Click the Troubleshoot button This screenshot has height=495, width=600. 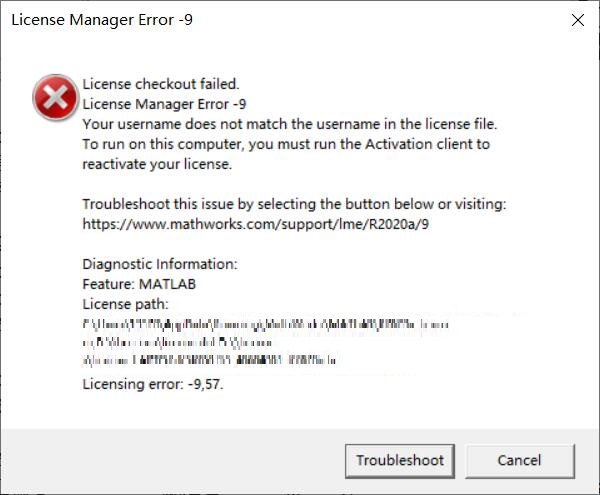400,460
